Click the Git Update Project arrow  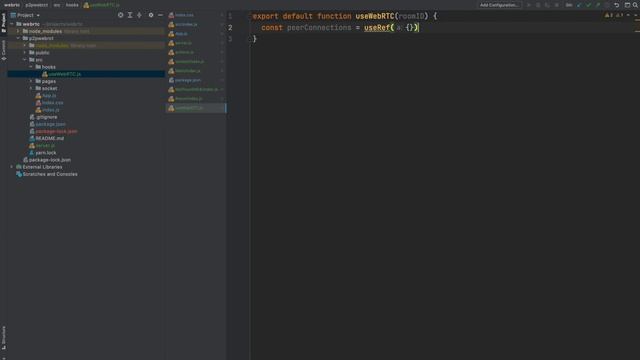click(x=579, y=5)
